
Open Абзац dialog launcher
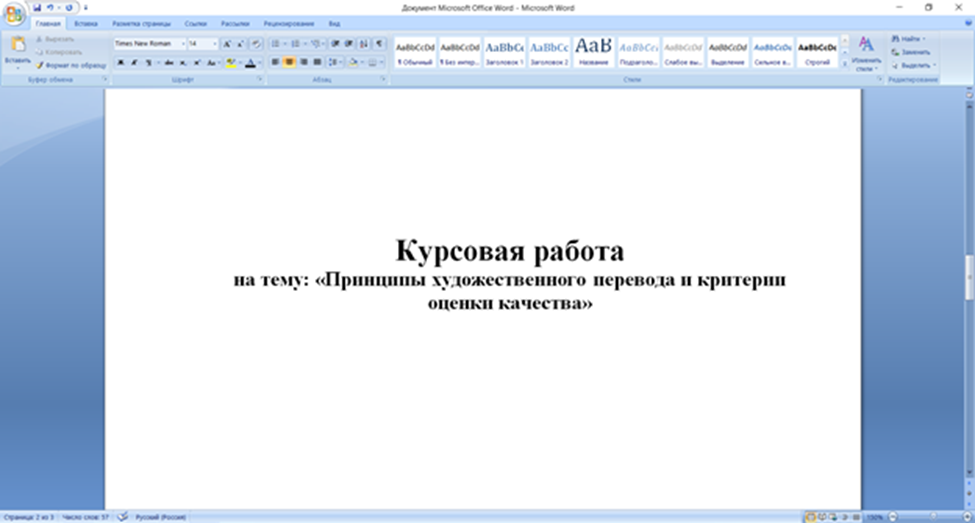click(x=383, y=80)
